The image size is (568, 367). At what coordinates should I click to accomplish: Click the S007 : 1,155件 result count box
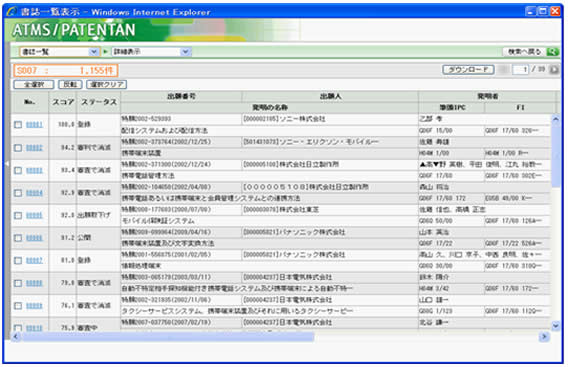pos(66,70)
